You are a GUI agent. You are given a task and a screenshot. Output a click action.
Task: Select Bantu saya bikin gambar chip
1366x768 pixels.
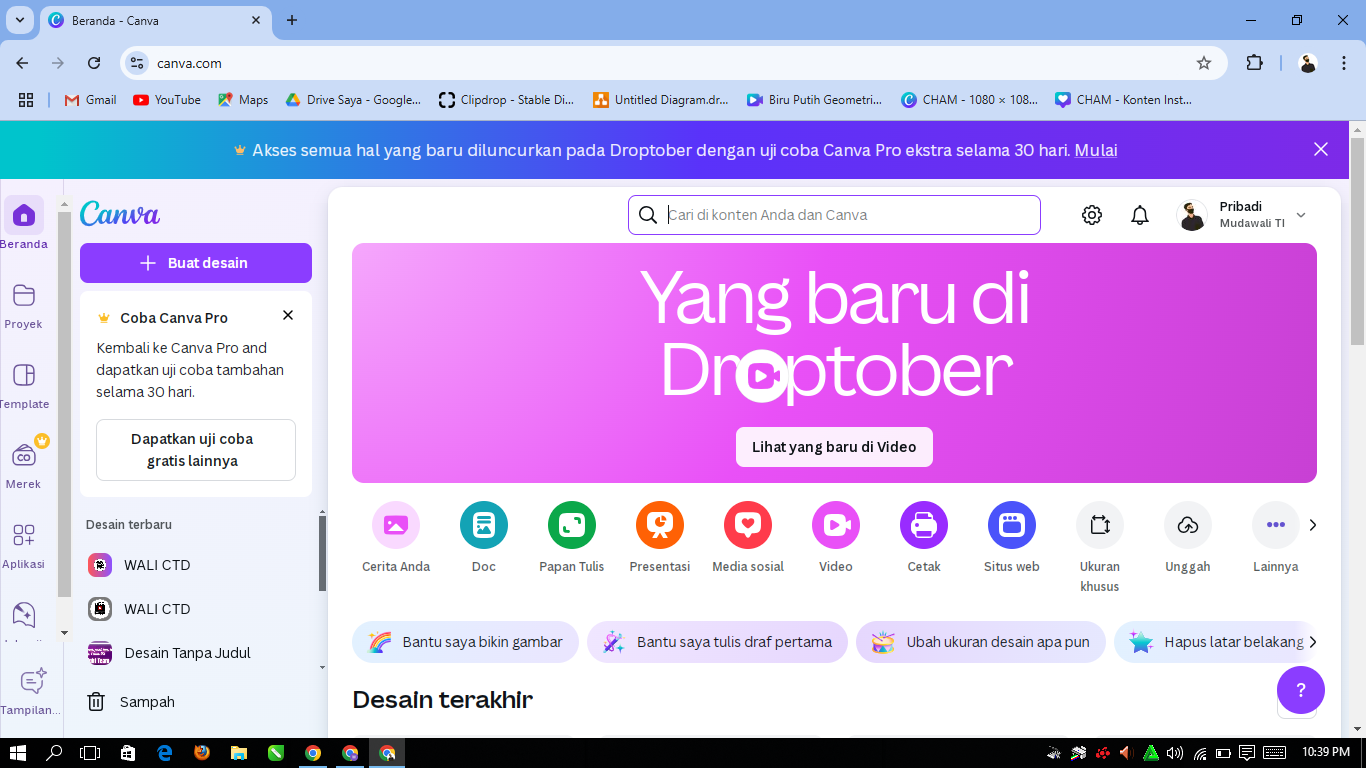pos(465,642)
